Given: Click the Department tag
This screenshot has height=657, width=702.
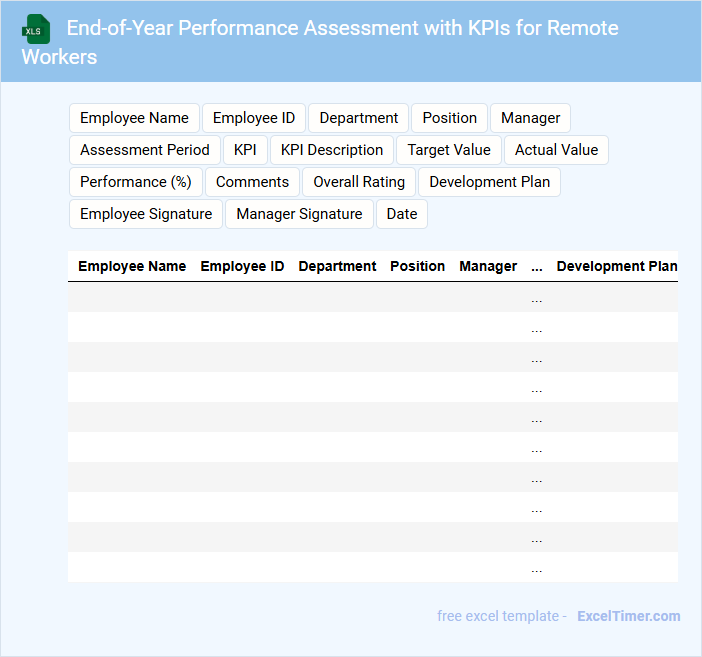Looking at the screenshot, I should [358, 118].
